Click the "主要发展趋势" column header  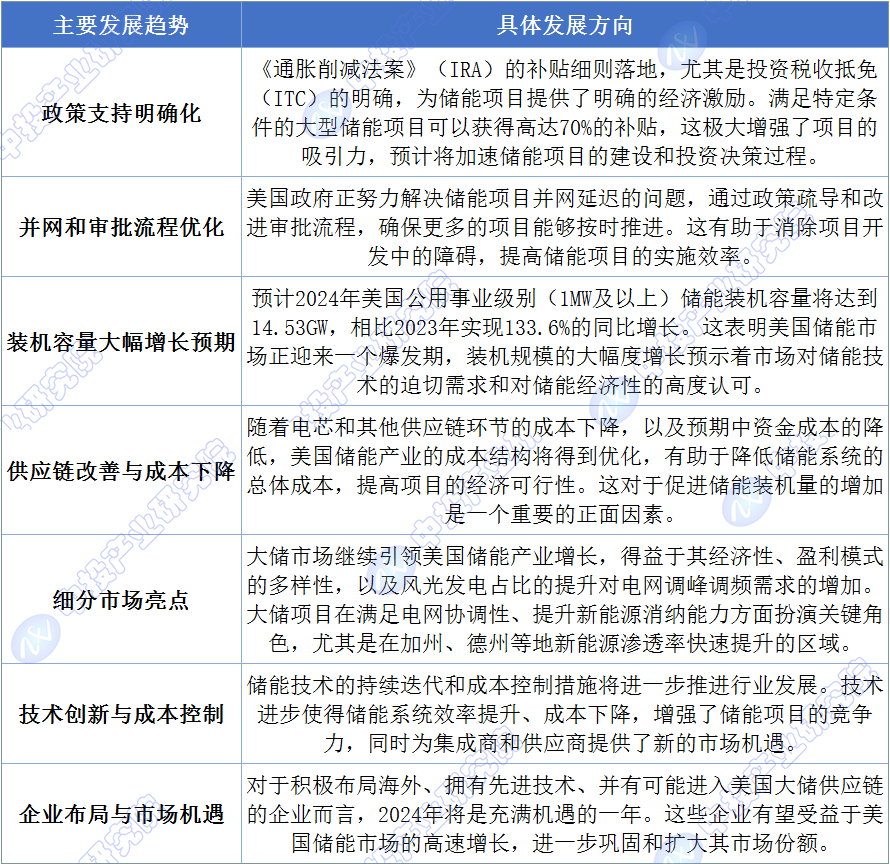[x=120, y=25]
